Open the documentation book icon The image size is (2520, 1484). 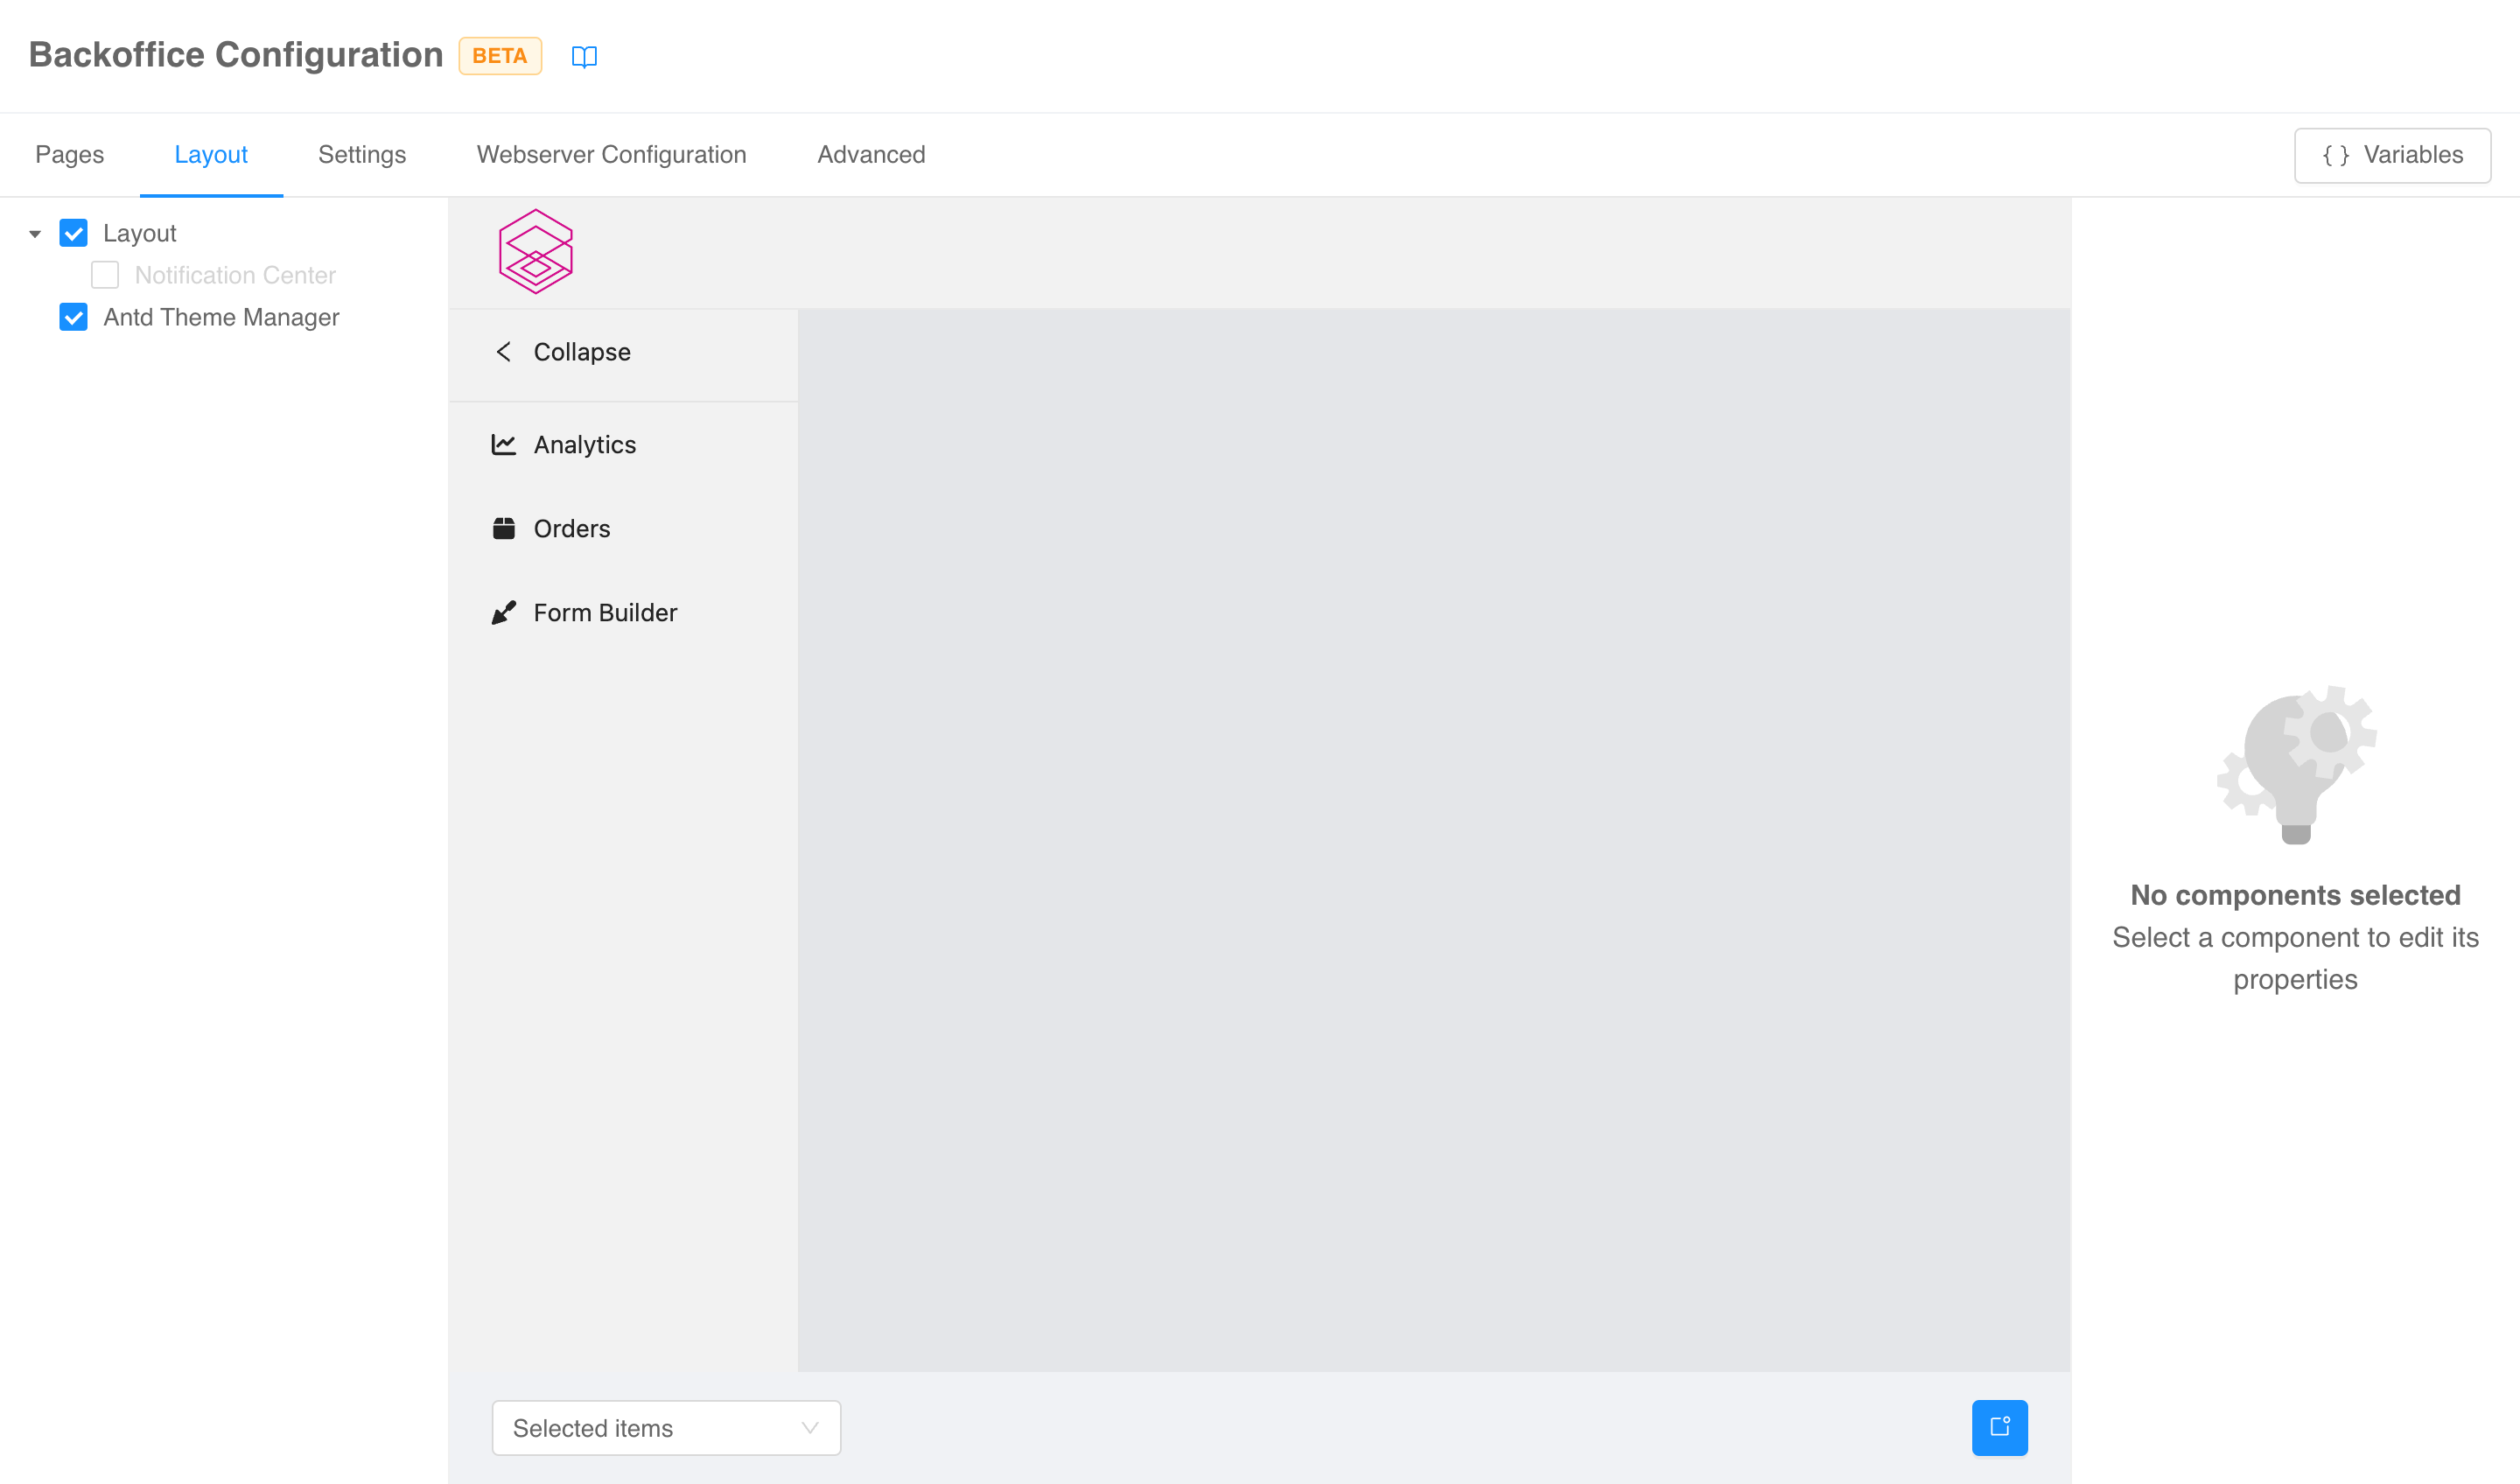[x=584, y=56]
